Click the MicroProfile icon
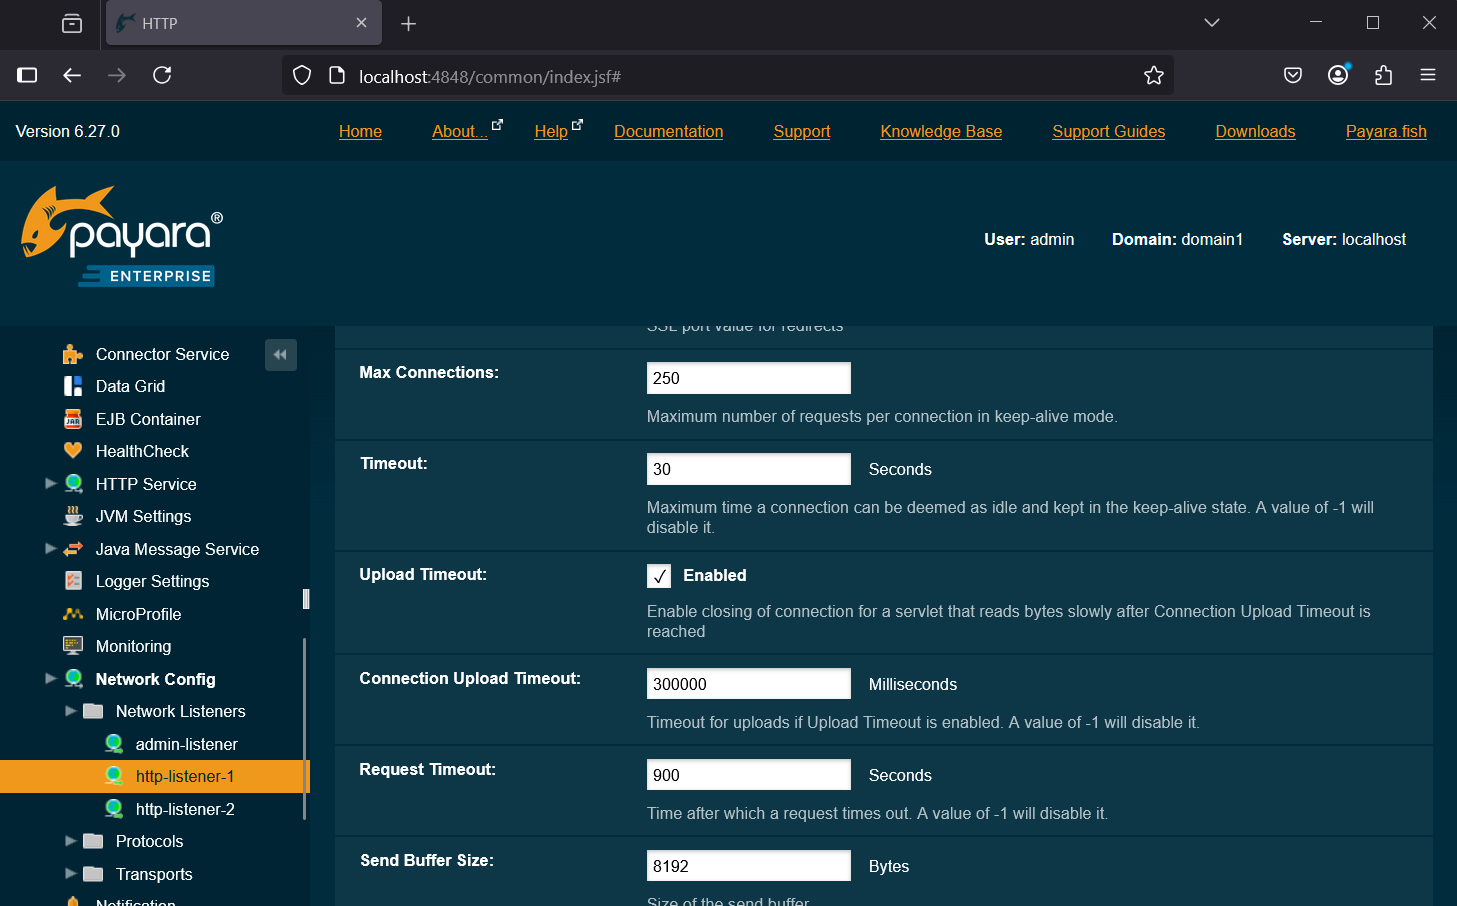 coord(73,614)
